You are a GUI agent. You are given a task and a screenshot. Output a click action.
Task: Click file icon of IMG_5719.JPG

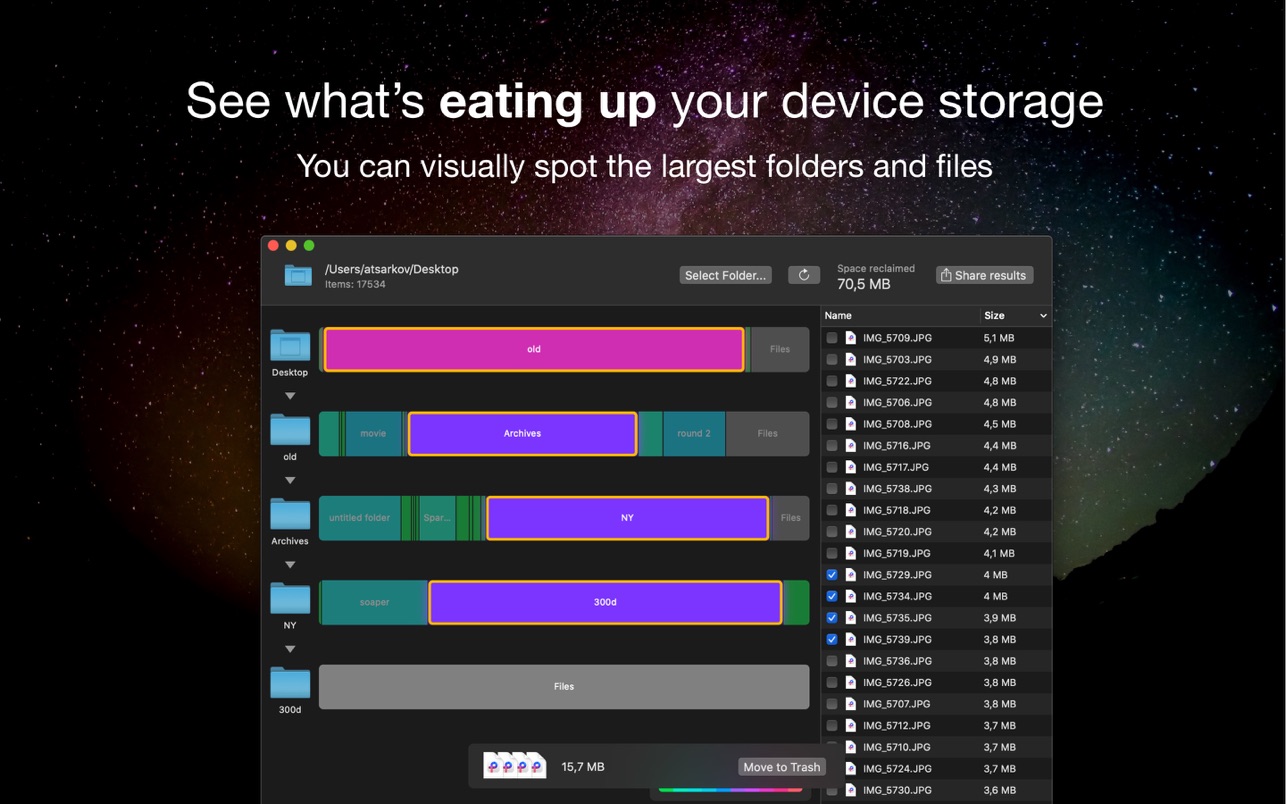[851, 553]
